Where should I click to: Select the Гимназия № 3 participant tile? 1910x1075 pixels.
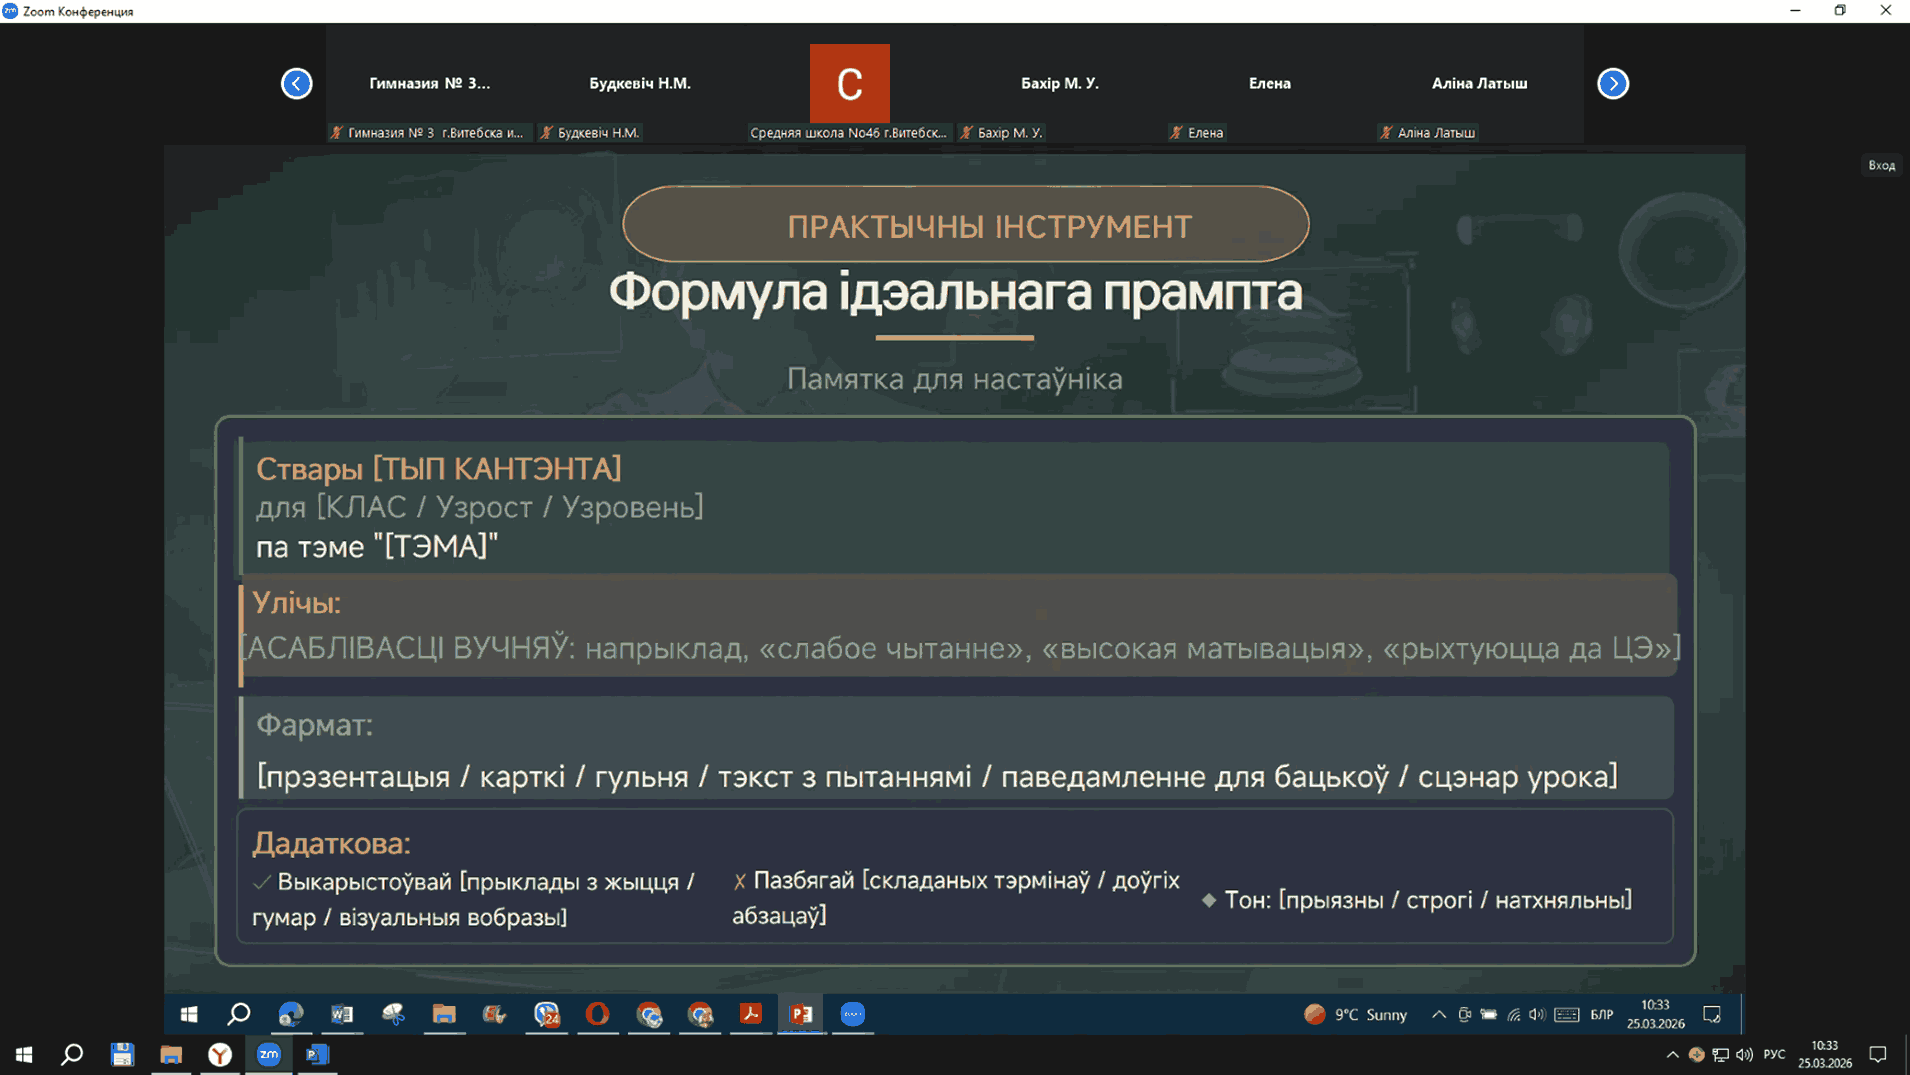tap(429, 84)
